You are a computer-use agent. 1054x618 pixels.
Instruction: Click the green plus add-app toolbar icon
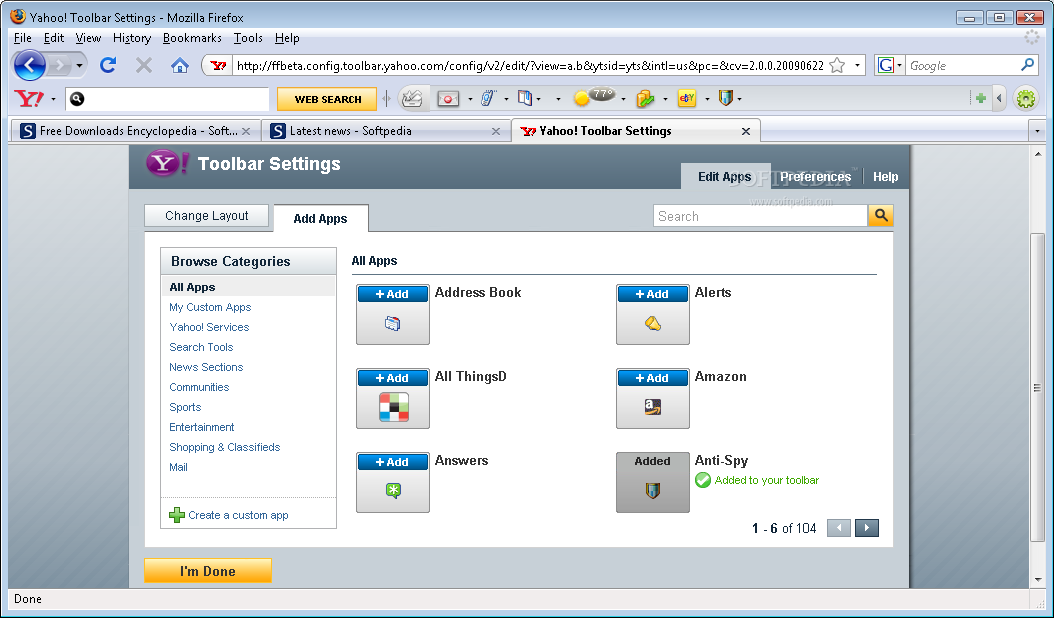point(981,99)
